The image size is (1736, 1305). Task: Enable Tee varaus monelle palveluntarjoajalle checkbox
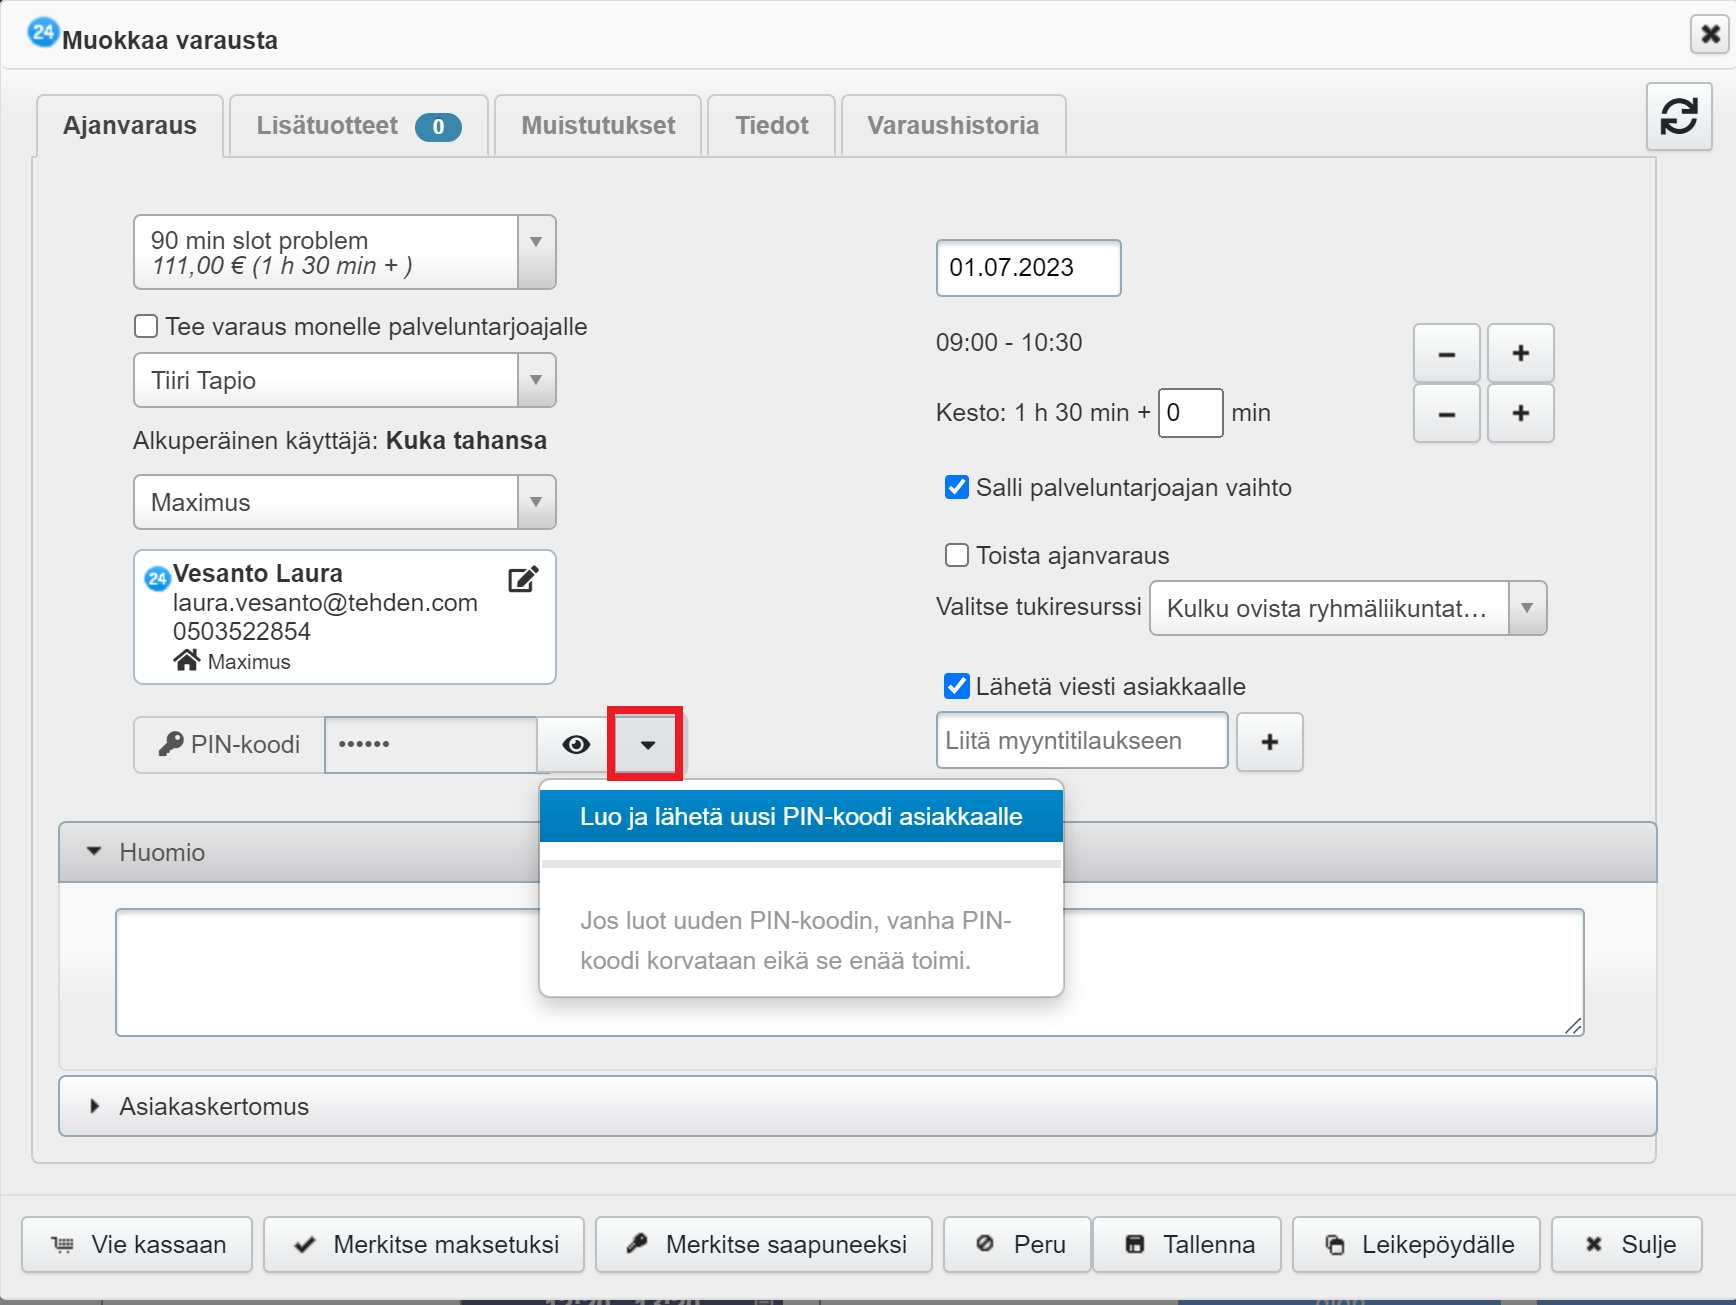(146, 327)
